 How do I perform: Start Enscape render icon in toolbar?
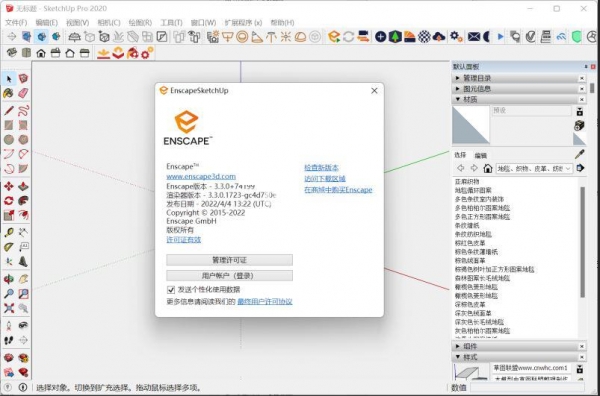(334, 37)
